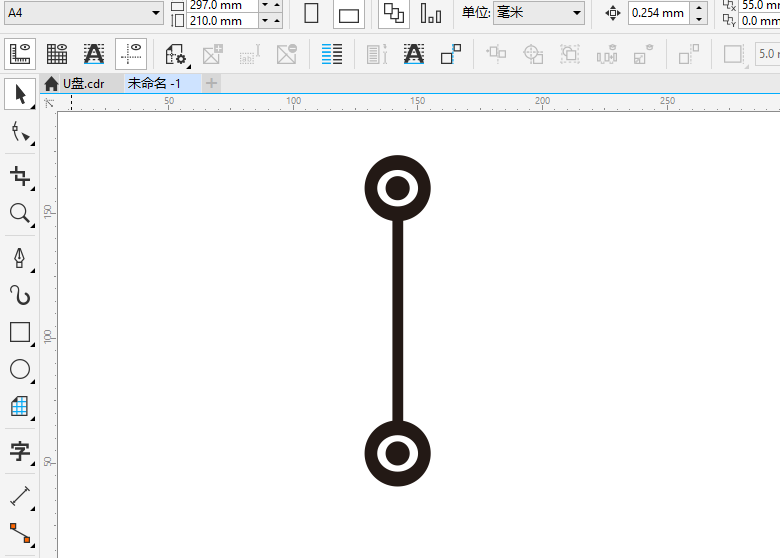Toggle baseline grid visibility
Image resolution: width=780 pixels, height=558 pixels.
pyautogui.click(x=94, y=54)
